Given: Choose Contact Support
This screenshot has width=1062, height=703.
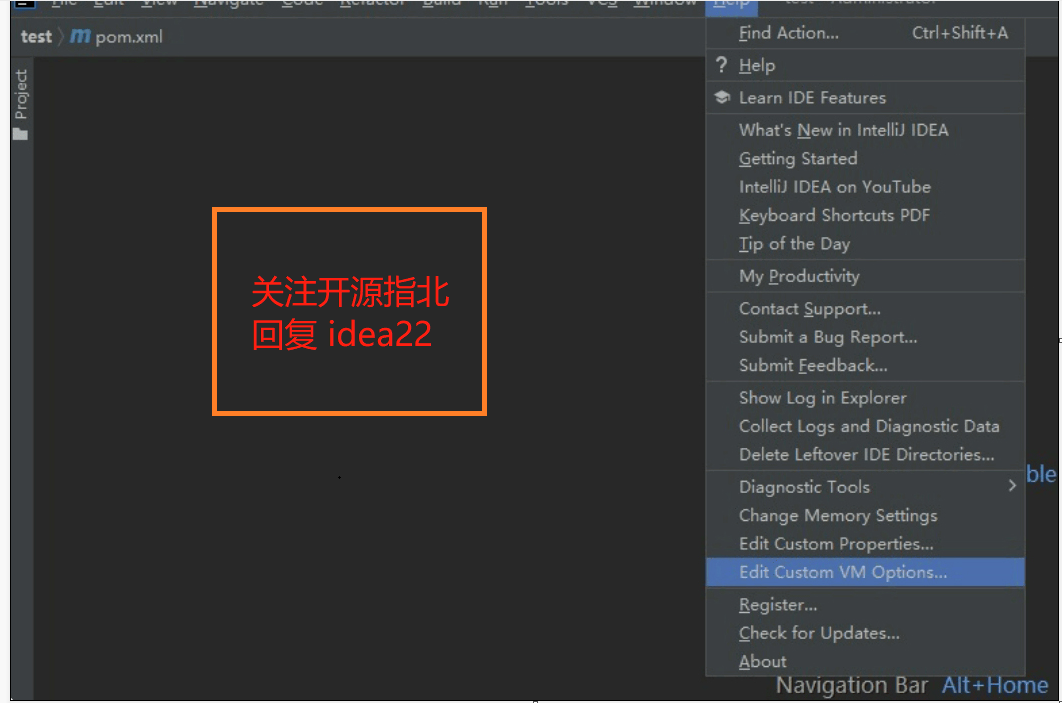Looking at the screenshot, I should (x=865, y=309).
